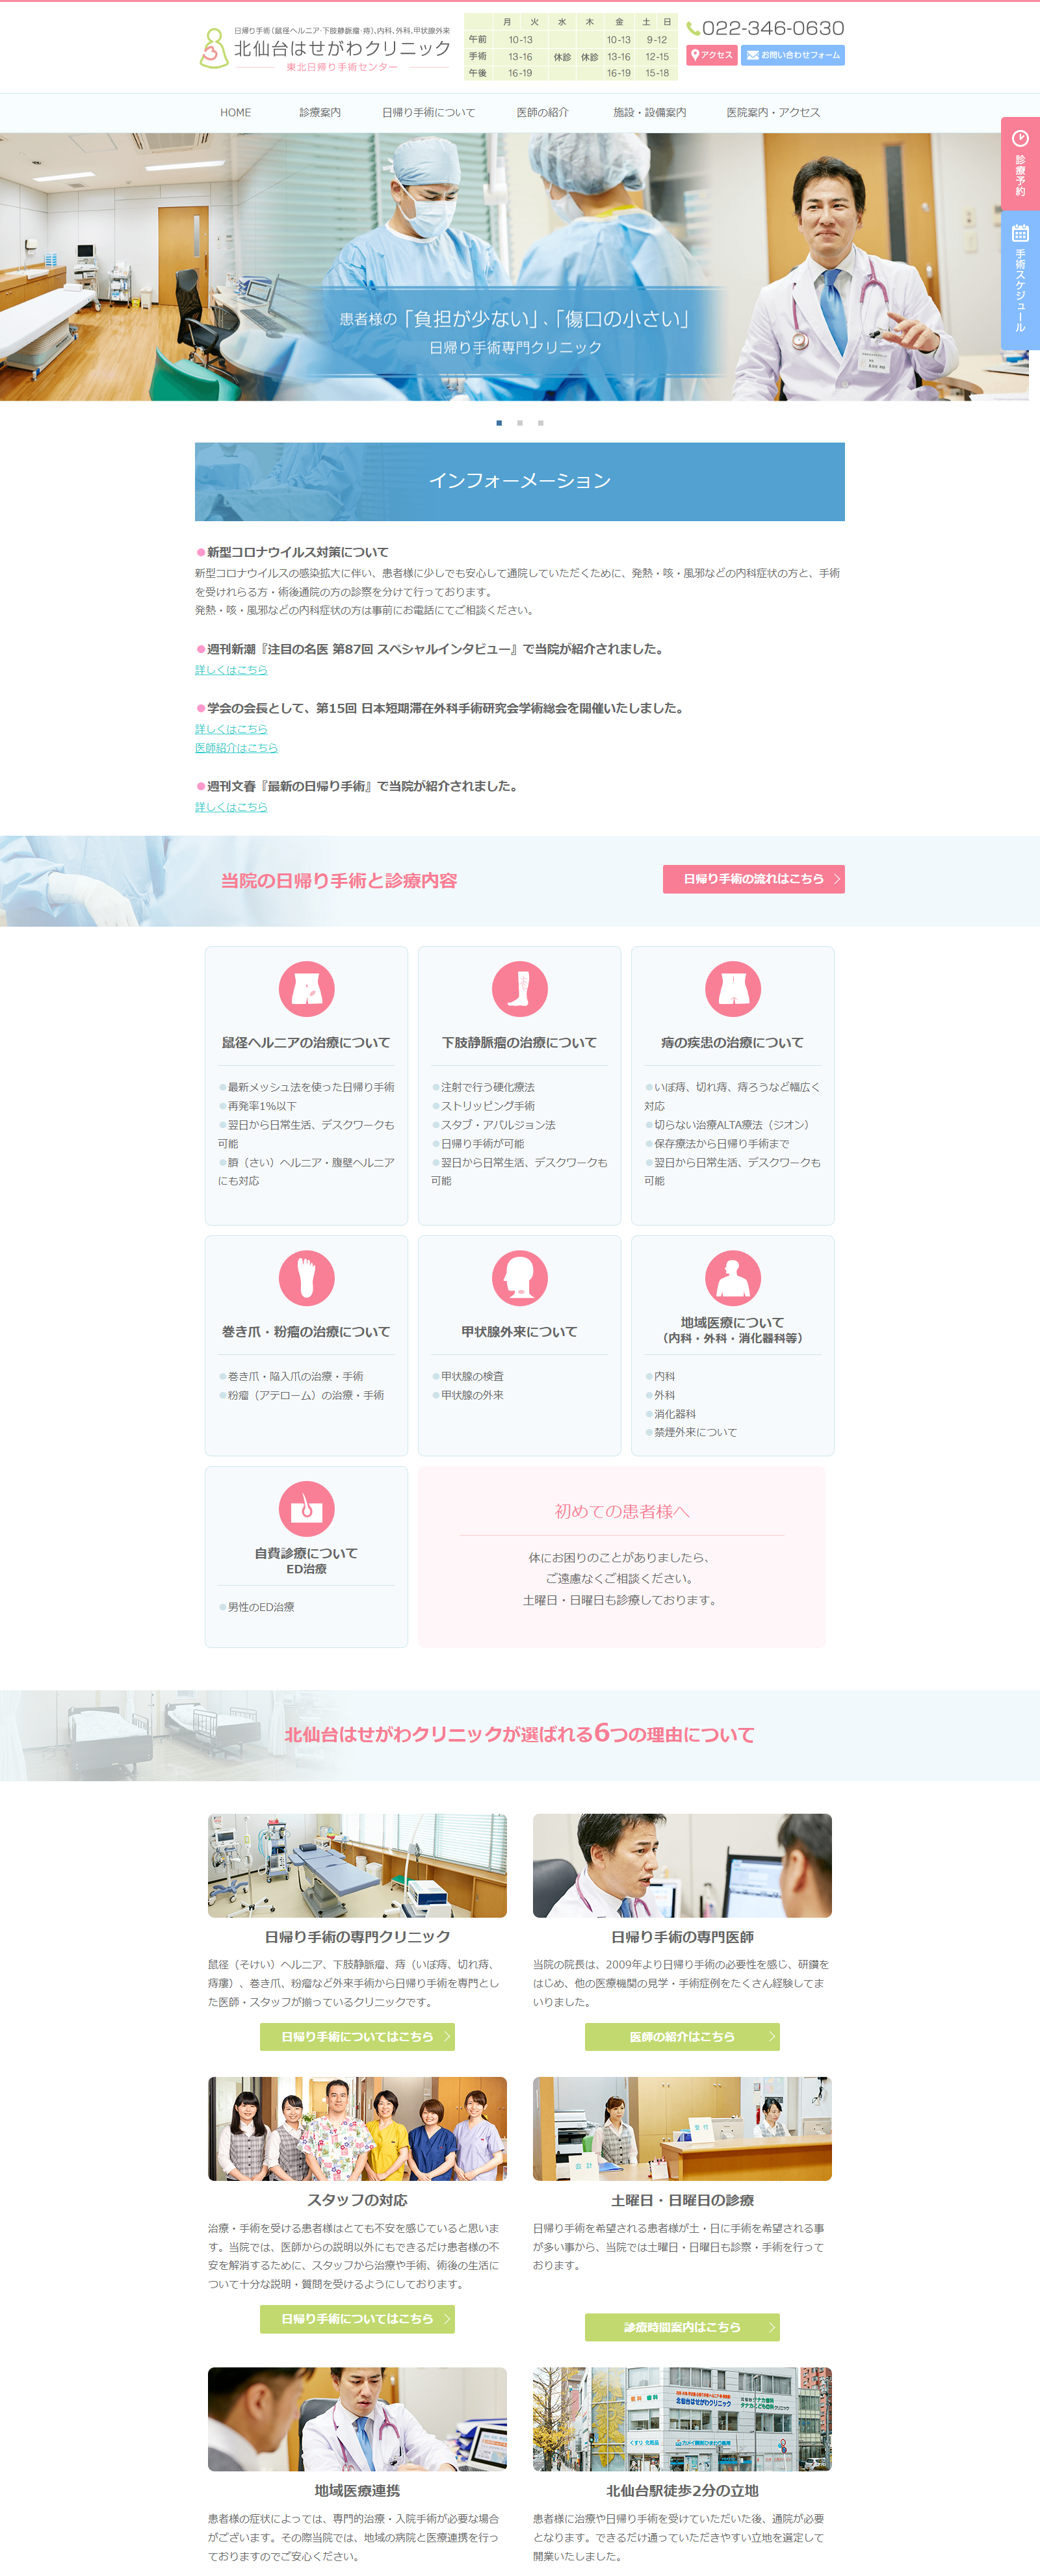
Task: Click the 痔の疾患 hip icon
Action: [x=733, y=989]
